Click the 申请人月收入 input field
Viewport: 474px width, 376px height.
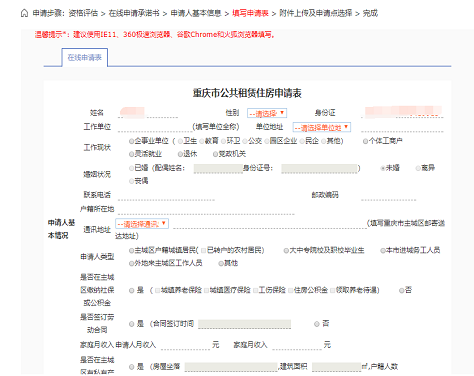click(185, 345)
